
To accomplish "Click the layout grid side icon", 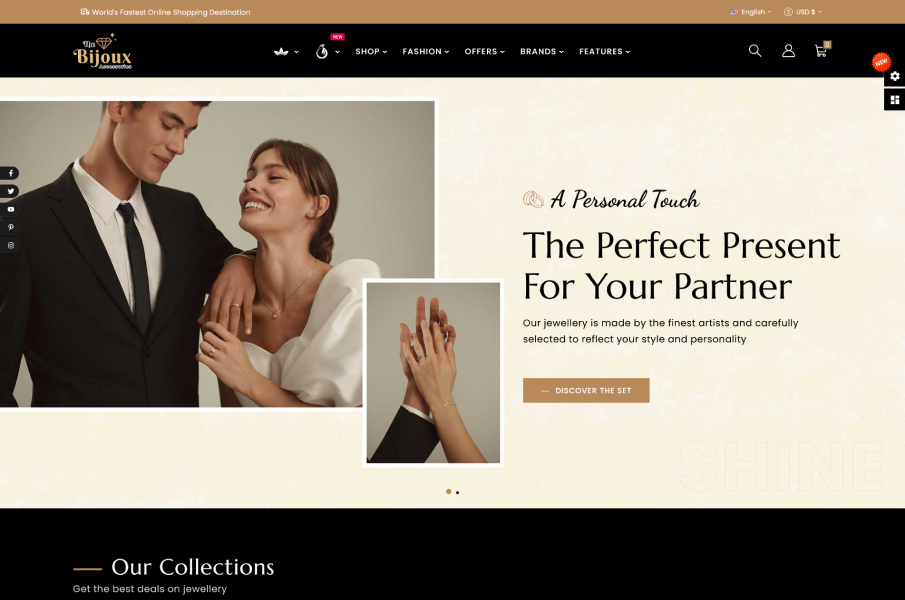I will [894, 100].
